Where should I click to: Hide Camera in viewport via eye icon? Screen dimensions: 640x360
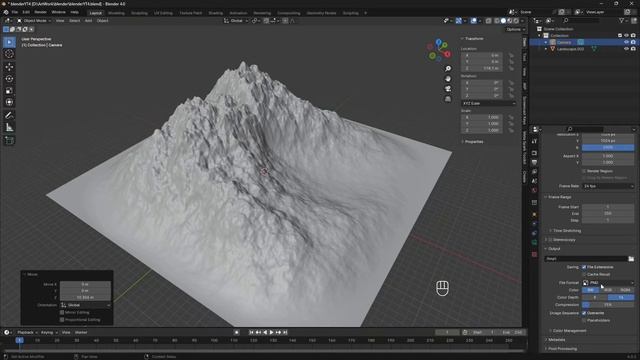[x=627, y=42]
